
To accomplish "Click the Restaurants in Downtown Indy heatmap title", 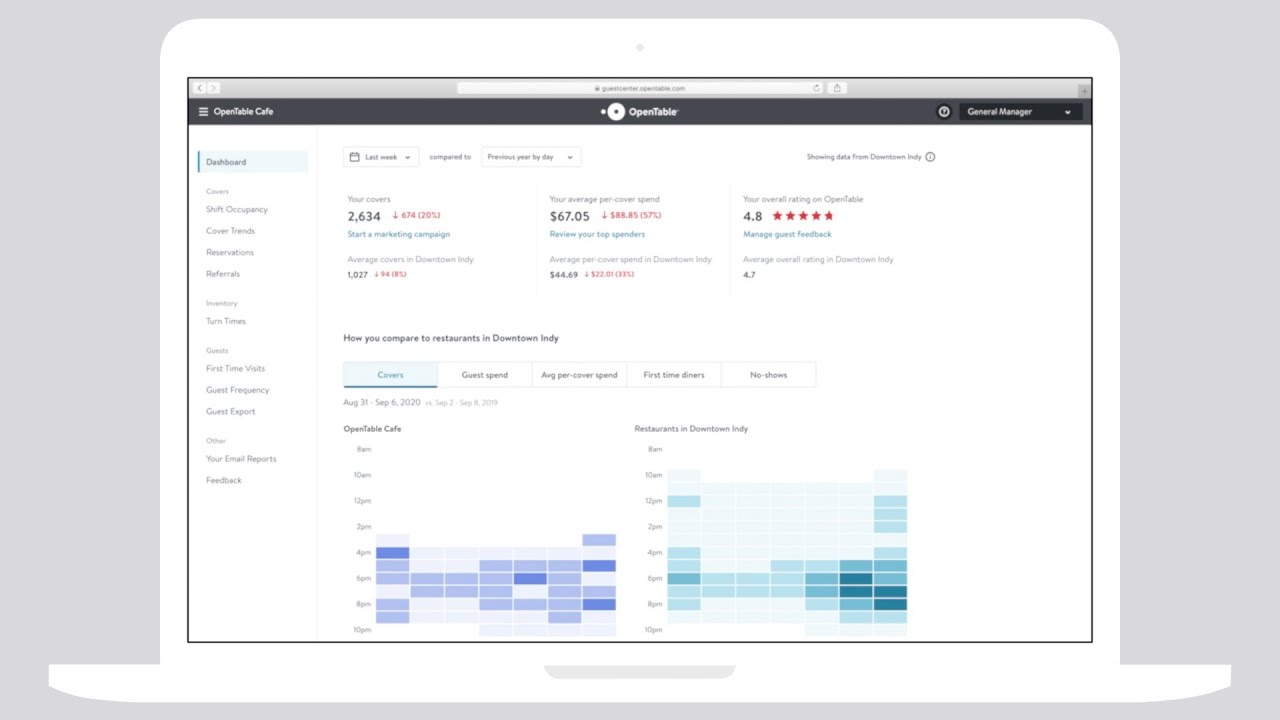I will coord(691,429).
